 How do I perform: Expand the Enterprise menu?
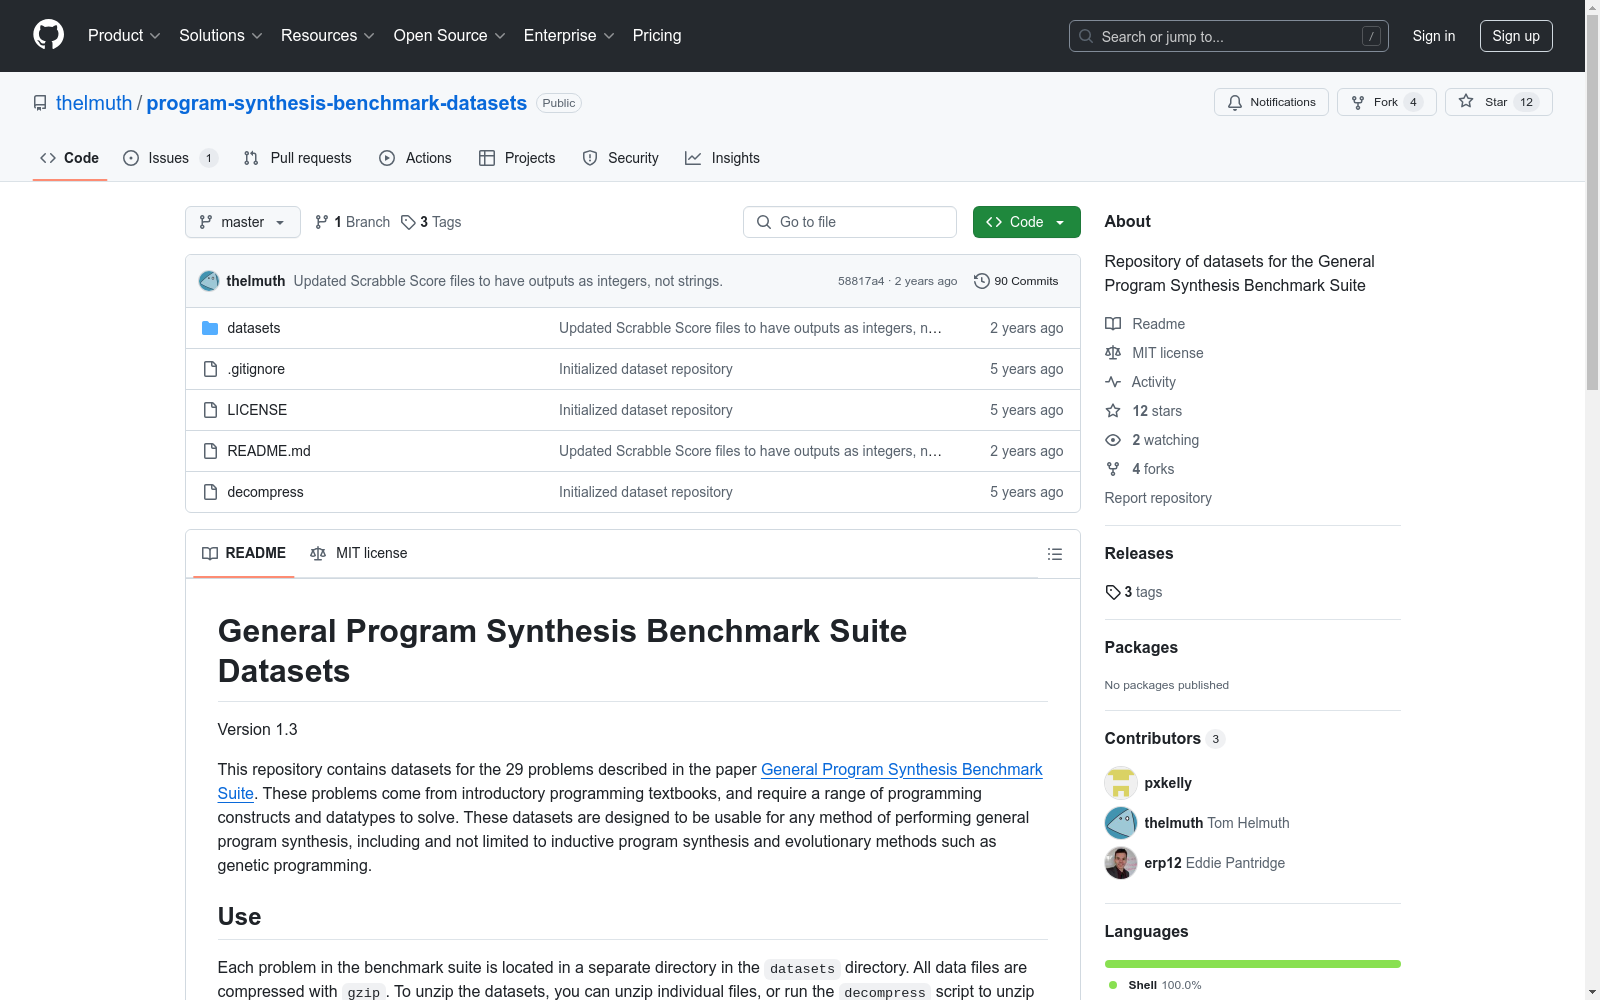pyautogui.click(x=569, y=36)
